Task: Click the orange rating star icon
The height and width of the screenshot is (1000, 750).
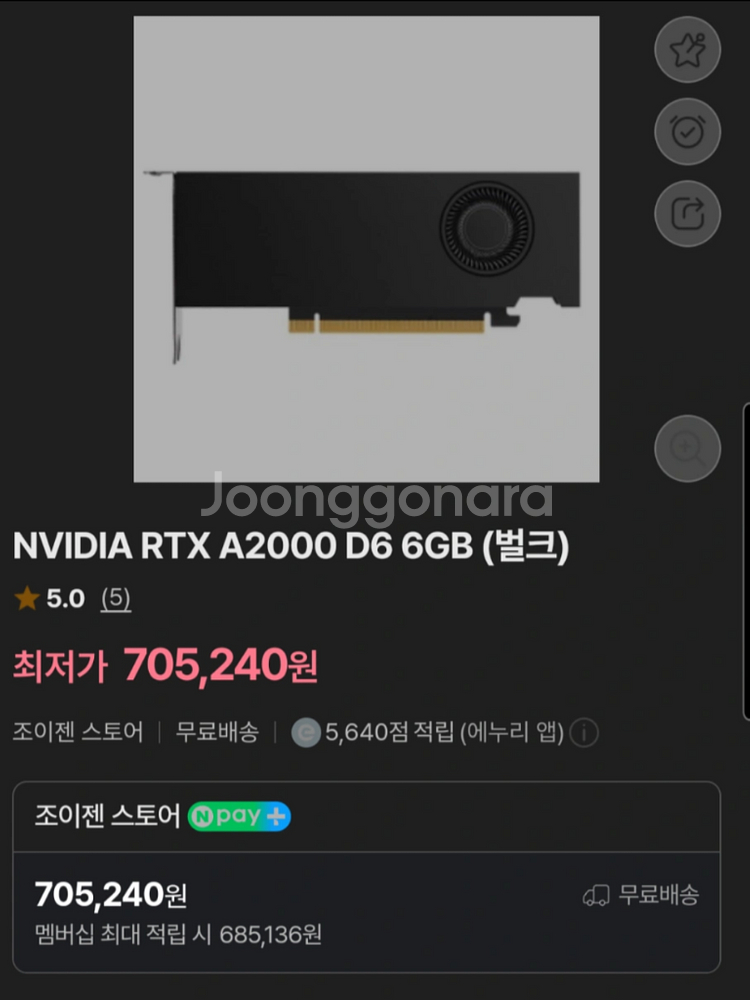Action: coord(27,598)
